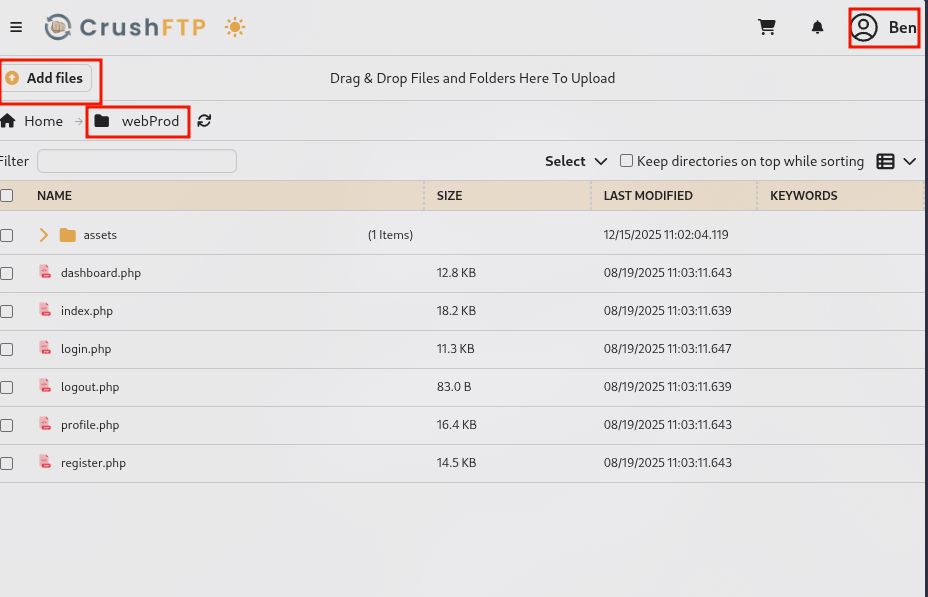Tick the checkbox for dashboard.php
The height and width of the screenshot is (597, 928).
point(7,273)
